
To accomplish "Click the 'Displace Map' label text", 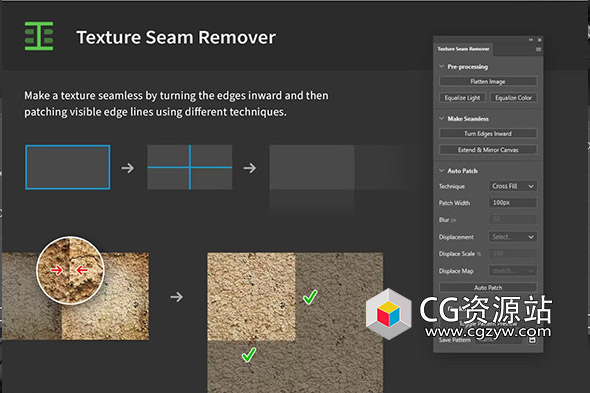I will (456, 271).
